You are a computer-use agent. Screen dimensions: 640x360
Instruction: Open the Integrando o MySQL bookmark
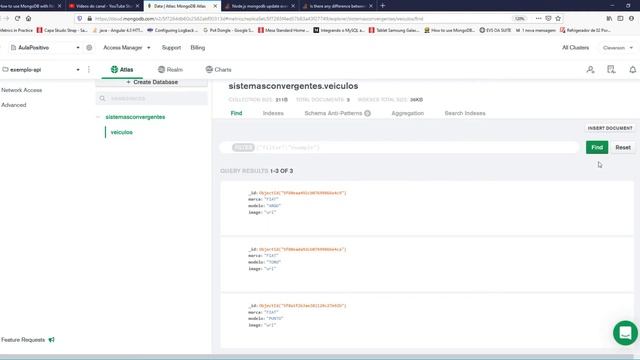click(x=339, y=30)
